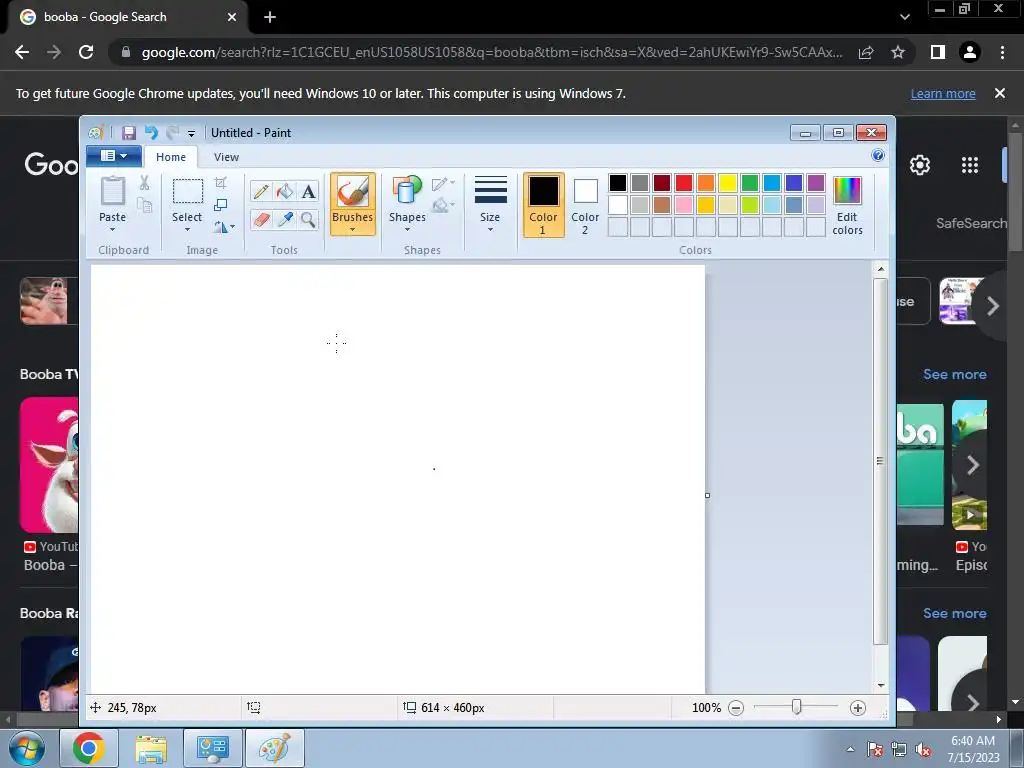The width and height of the screenshot is (1024, 768).
Task: Select the Fill with color bucket tool
Action: (285, 191)
